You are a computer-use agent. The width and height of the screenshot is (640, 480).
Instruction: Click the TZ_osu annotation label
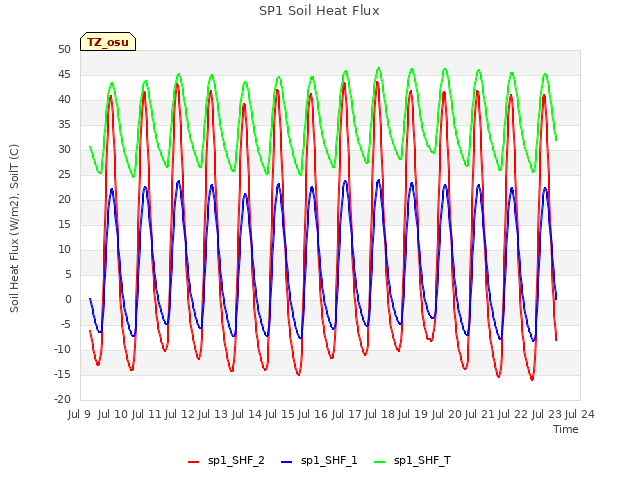click(108, 42)
